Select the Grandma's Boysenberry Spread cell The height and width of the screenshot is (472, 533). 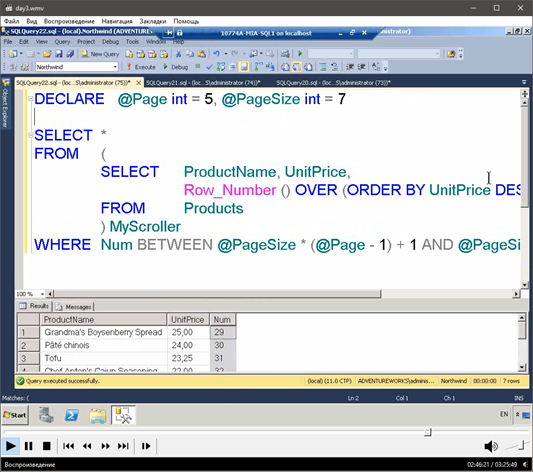tap(103, 332)
